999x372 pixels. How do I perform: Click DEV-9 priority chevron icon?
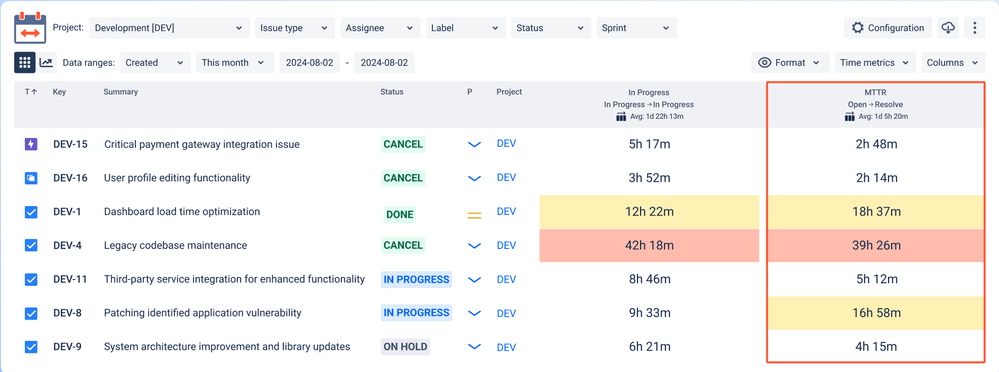[x=474, y=347]
